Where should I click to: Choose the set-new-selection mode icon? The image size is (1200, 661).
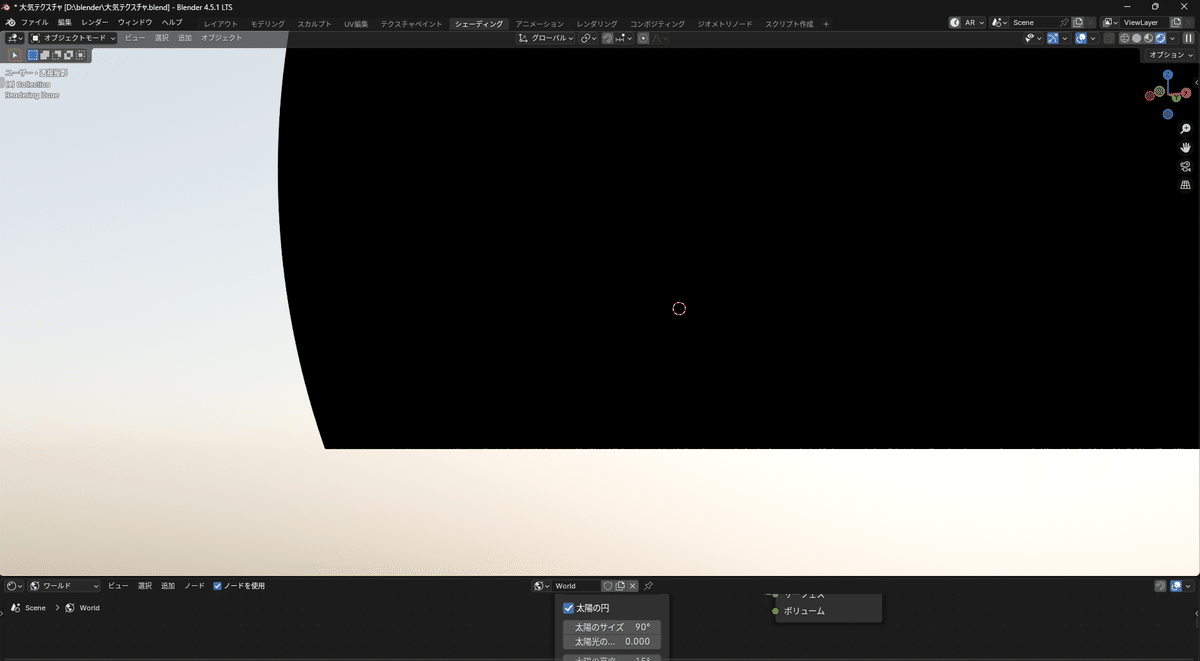34,55
